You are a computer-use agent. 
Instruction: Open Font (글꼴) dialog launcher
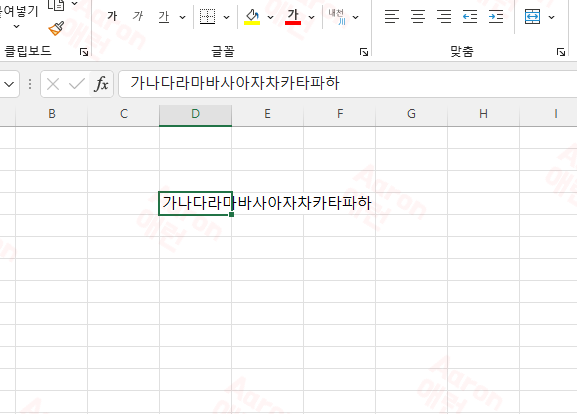364,52
